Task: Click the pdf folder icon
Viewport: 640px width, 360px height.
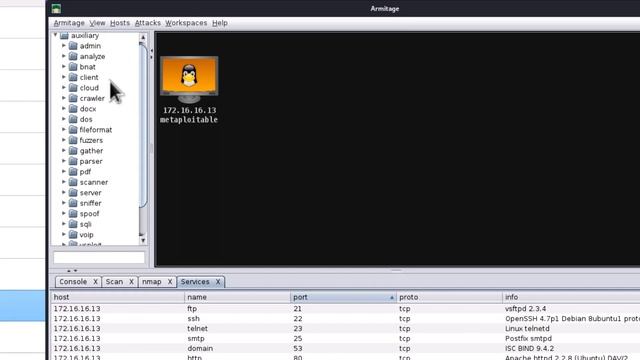Action: pyautogui.click(x=73, y=171)
